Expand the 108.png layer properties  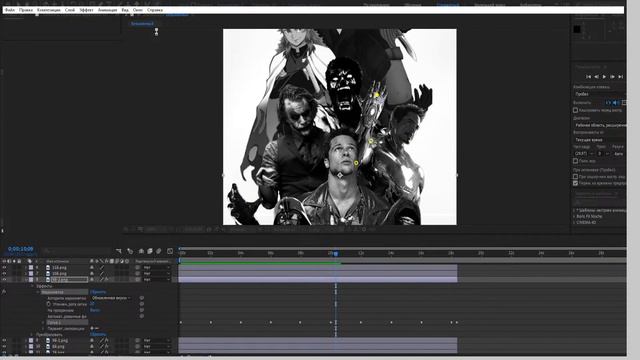pos(26,273)
